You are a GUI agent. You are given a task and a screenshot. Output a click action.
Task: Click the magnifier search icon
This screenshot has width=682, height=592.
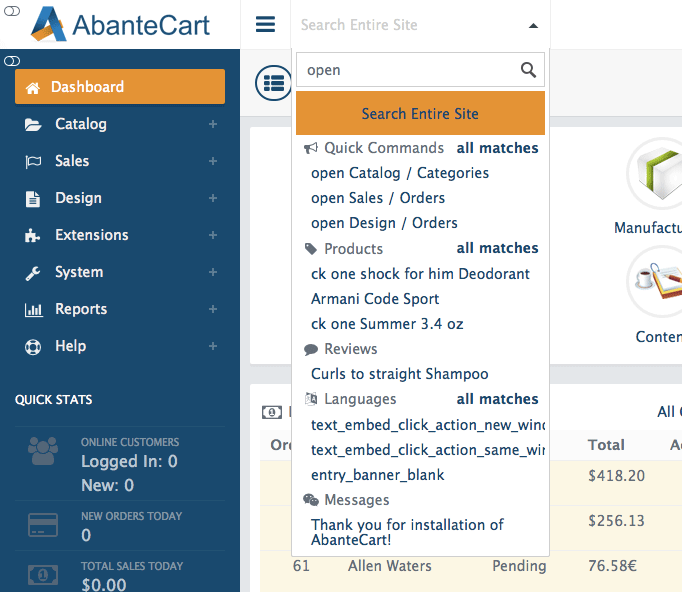click(528, 70)
